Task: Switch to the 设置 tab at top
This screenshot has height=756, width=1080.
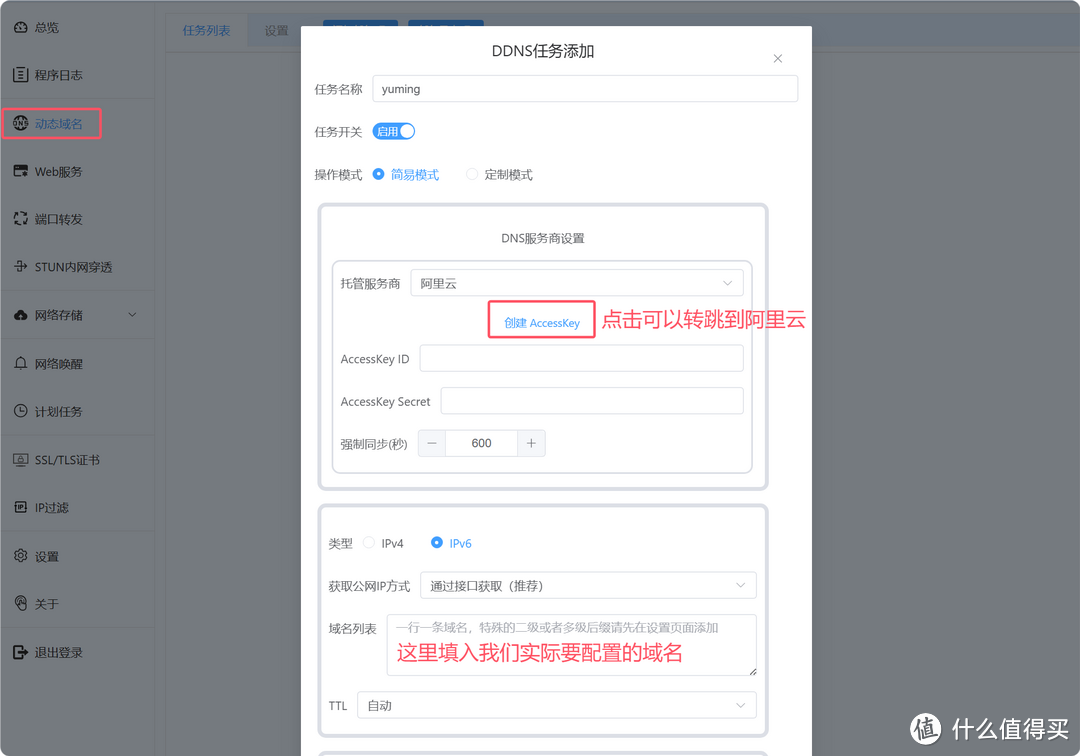Action: coord(276,30)
